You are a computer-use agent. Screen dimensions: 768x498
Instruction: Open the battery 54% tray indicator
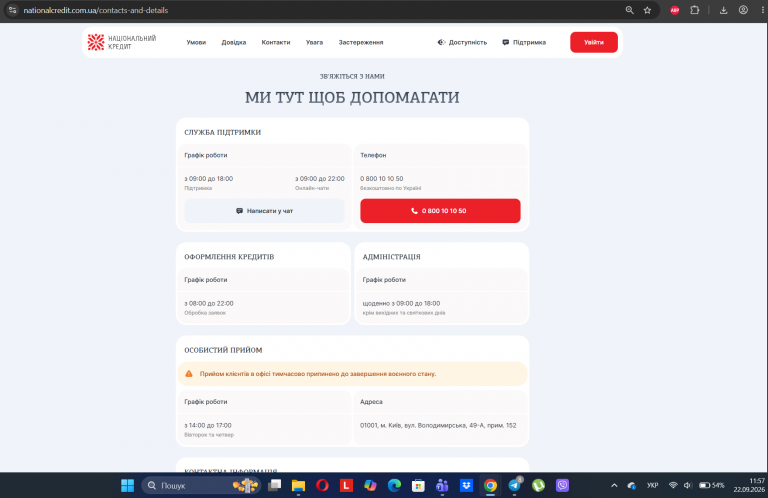712,485
